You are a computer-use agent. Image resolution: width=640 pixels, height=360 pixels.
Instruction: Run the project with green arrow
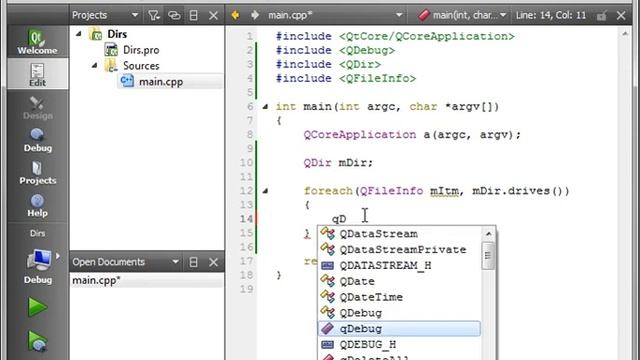click(37, 307)
